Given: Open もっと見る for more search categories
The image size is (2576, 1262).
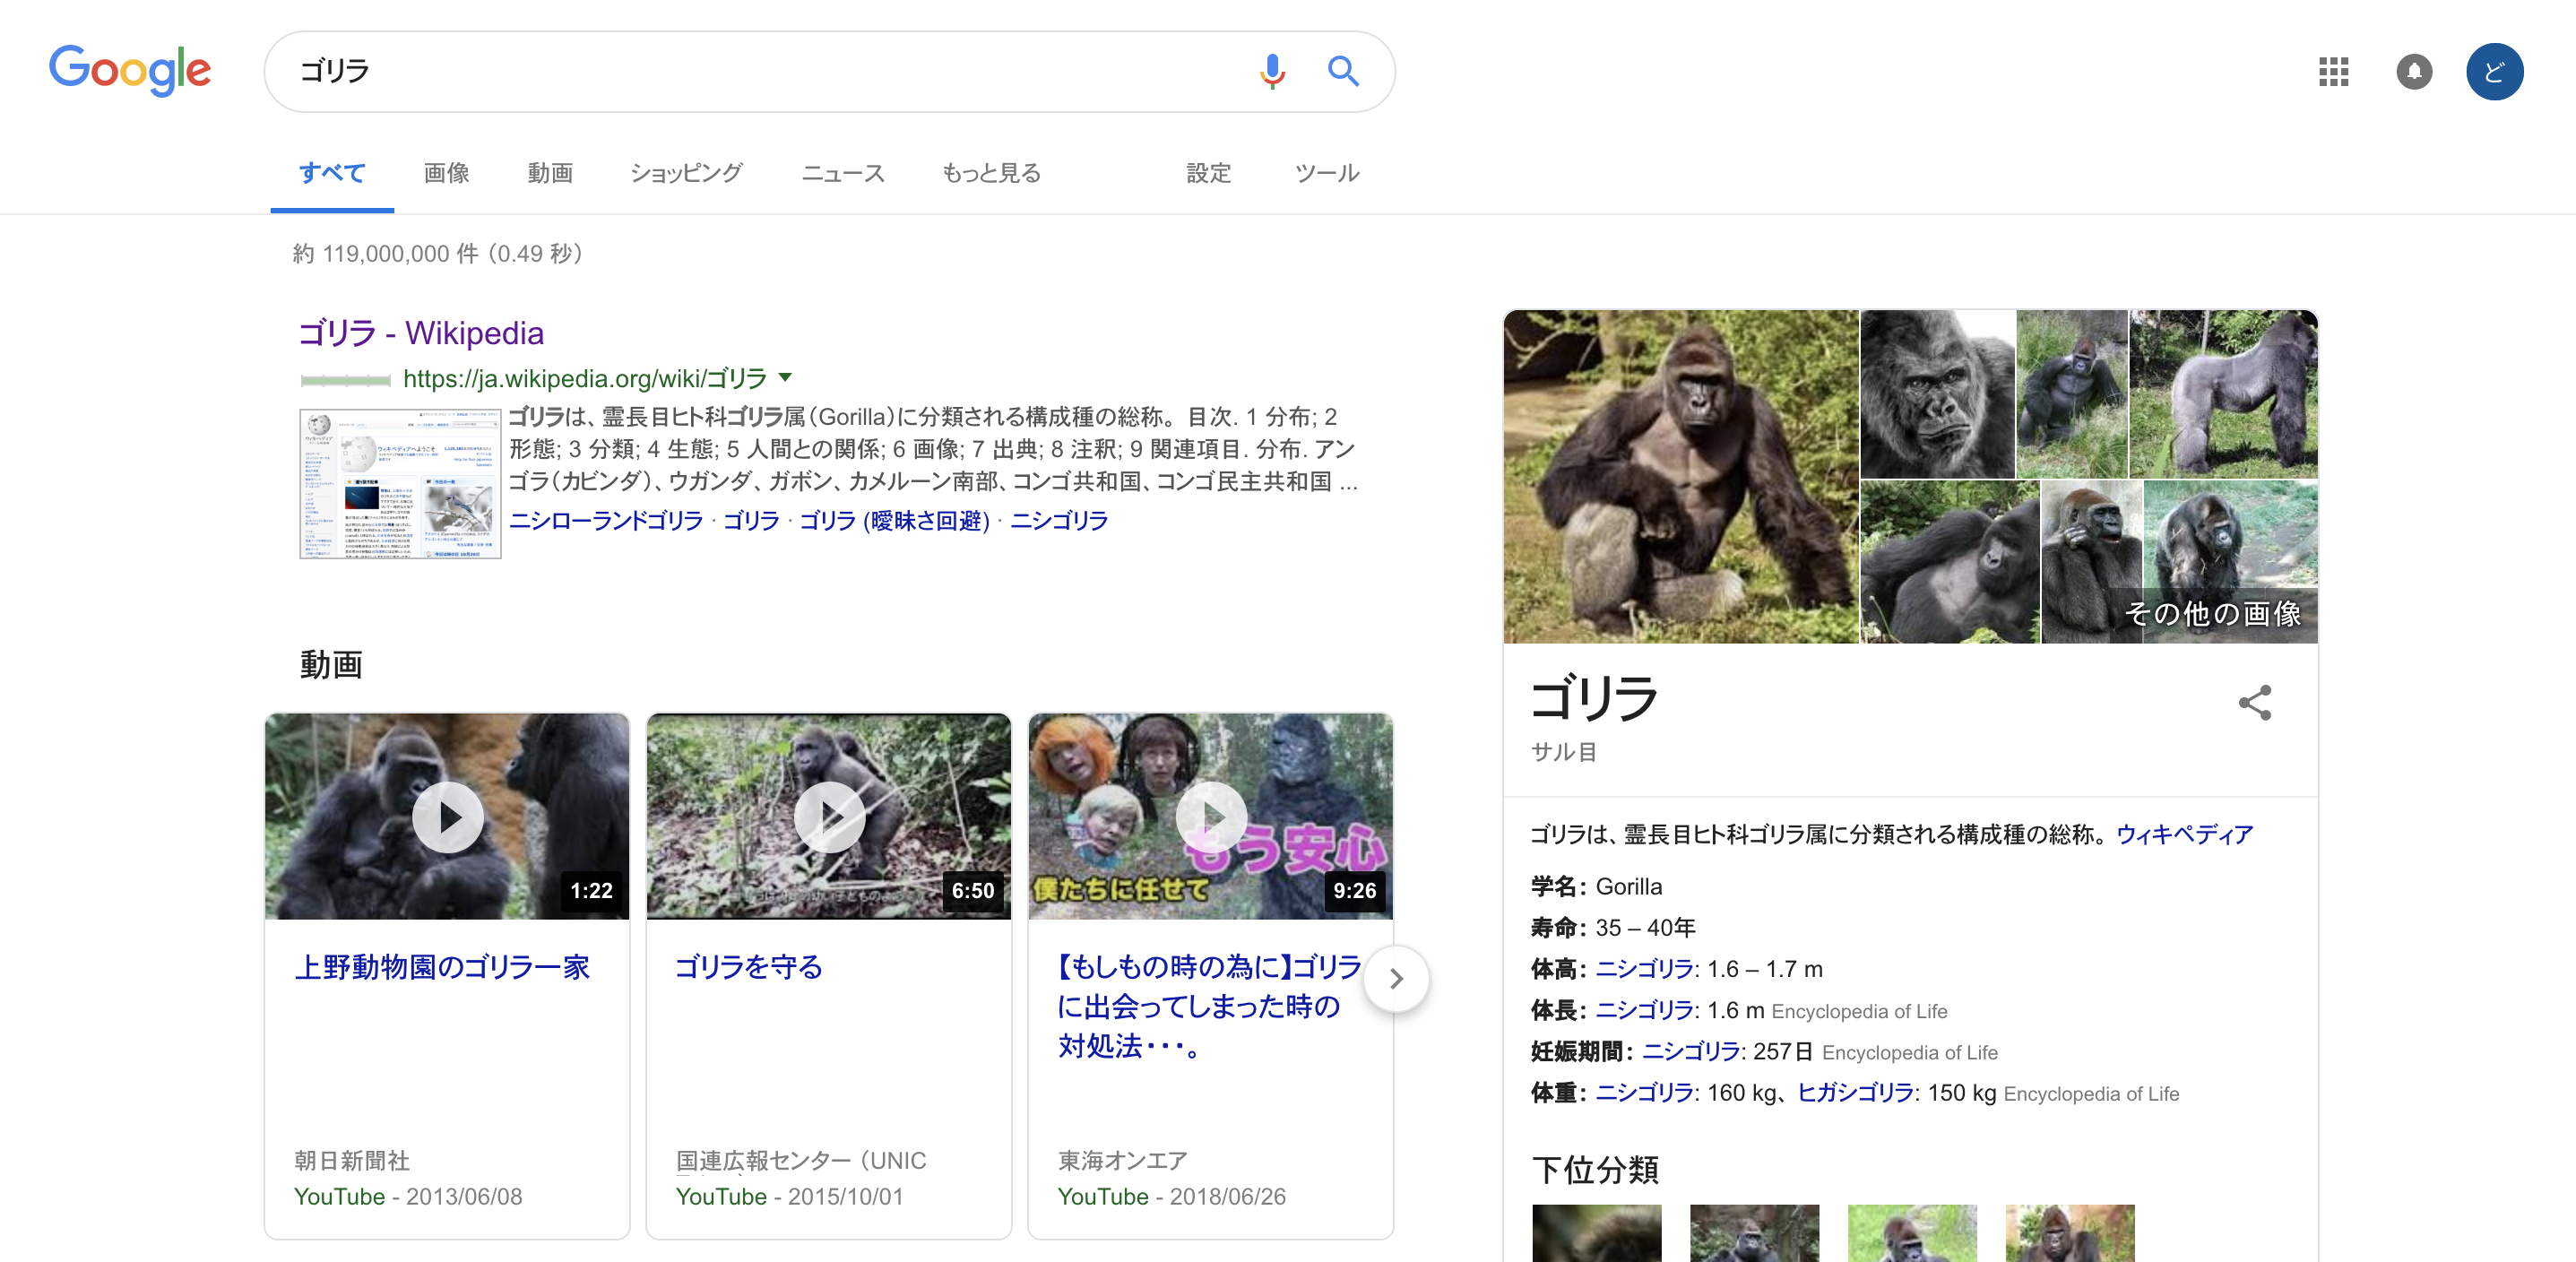Looking at the screenshot, I should (990, 173).
